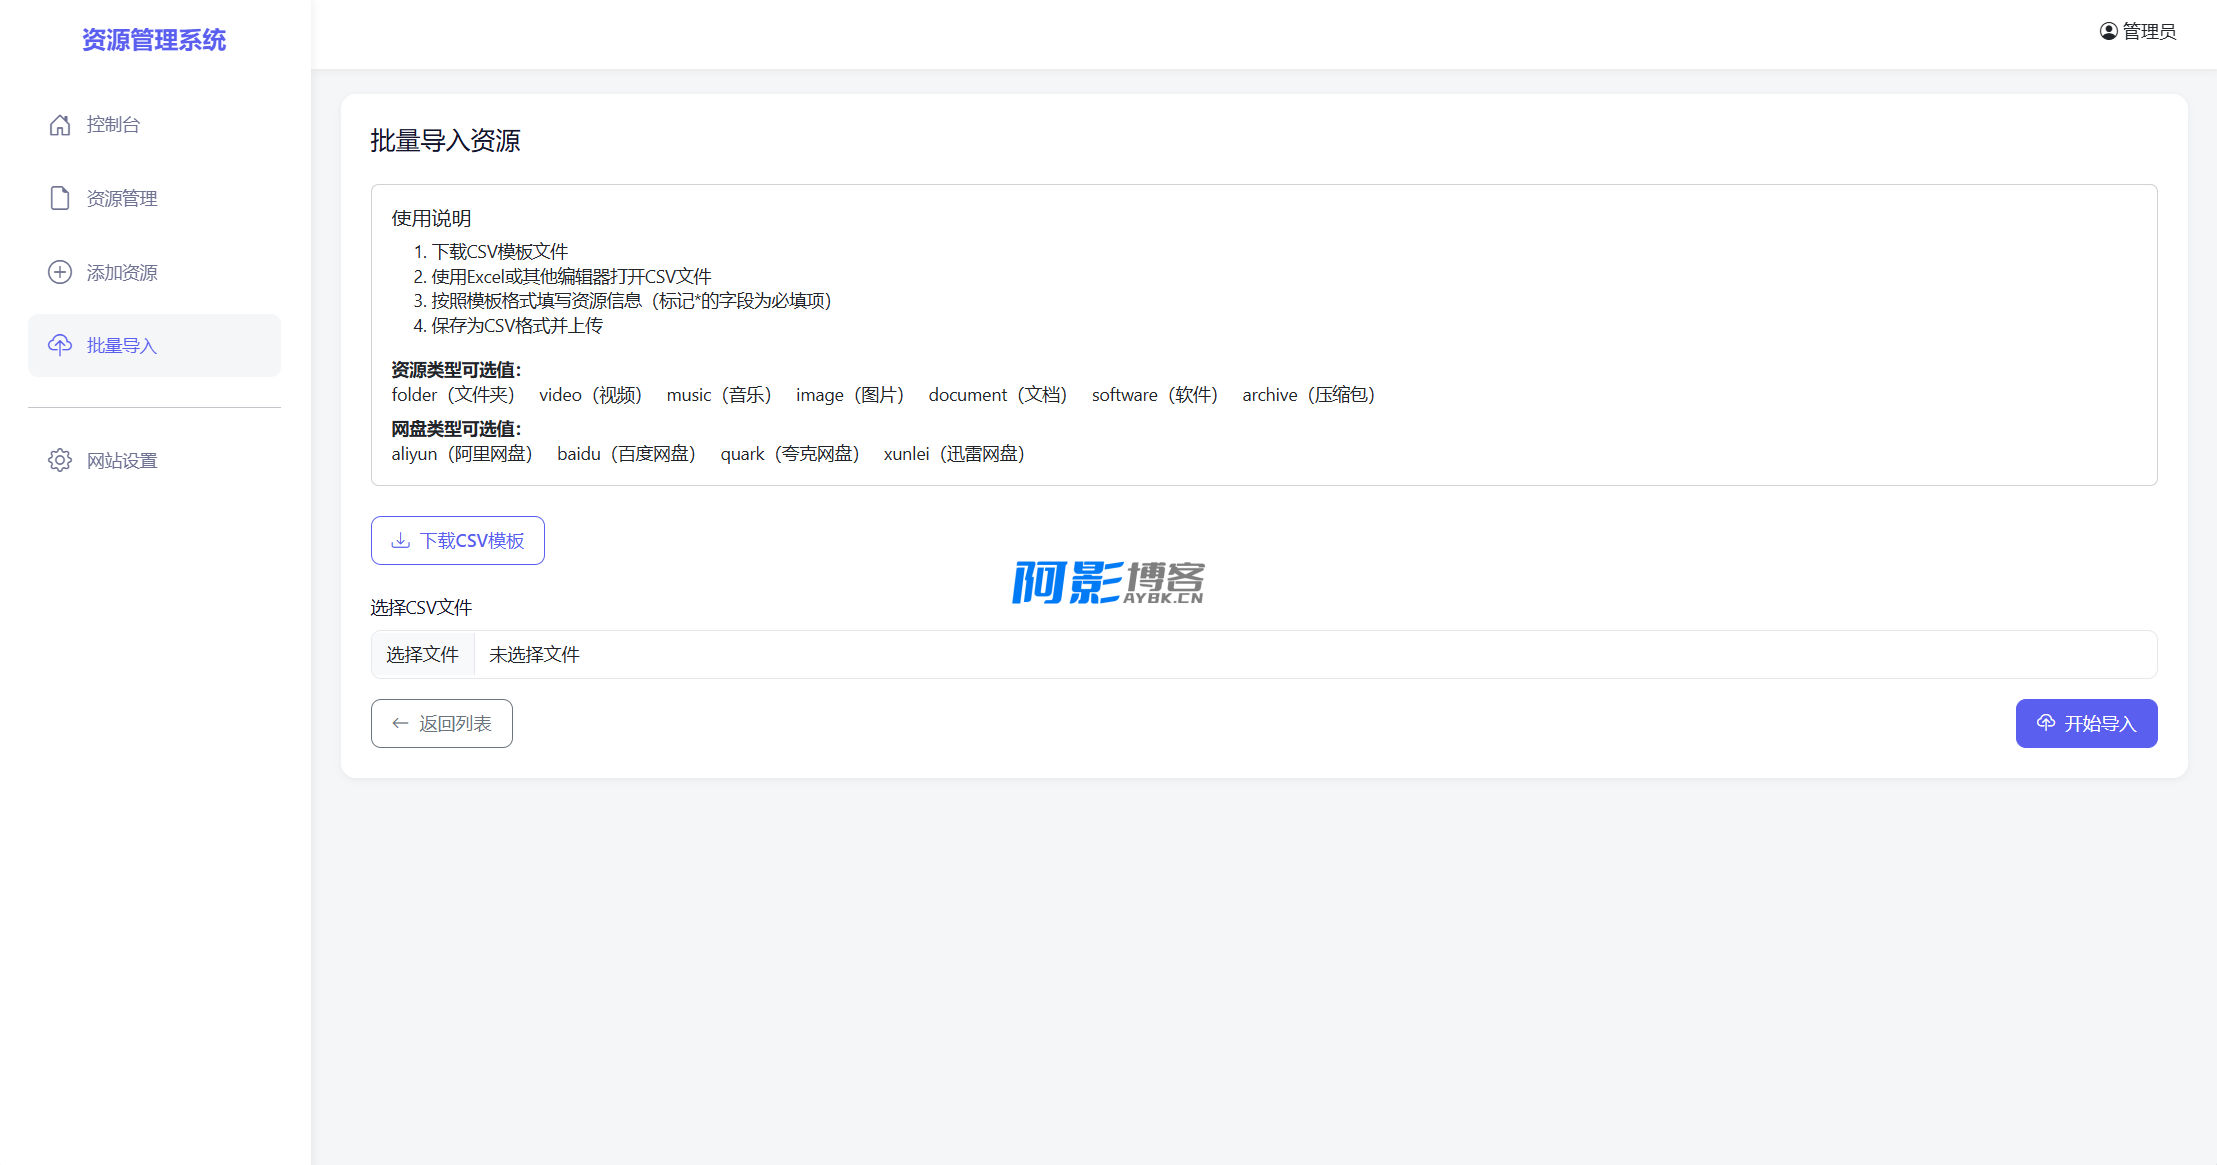This screenshot has height=1165, width=2217.
Task: Click the plus circle icon for 添加资源
Action: pos(60,272)
